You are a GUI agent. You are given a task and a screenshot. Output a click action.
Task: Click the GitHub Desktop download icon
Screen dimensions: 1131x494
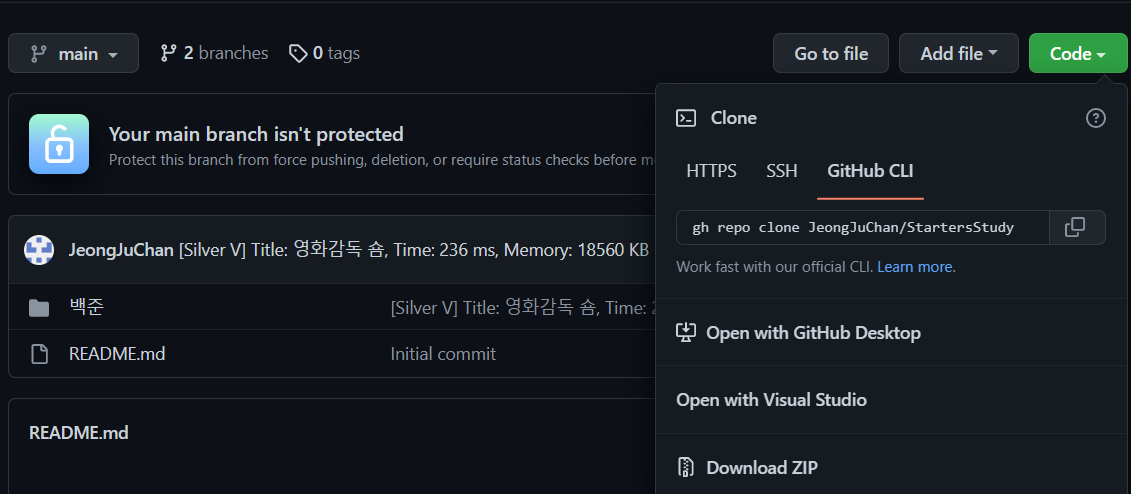click(685, 332)
